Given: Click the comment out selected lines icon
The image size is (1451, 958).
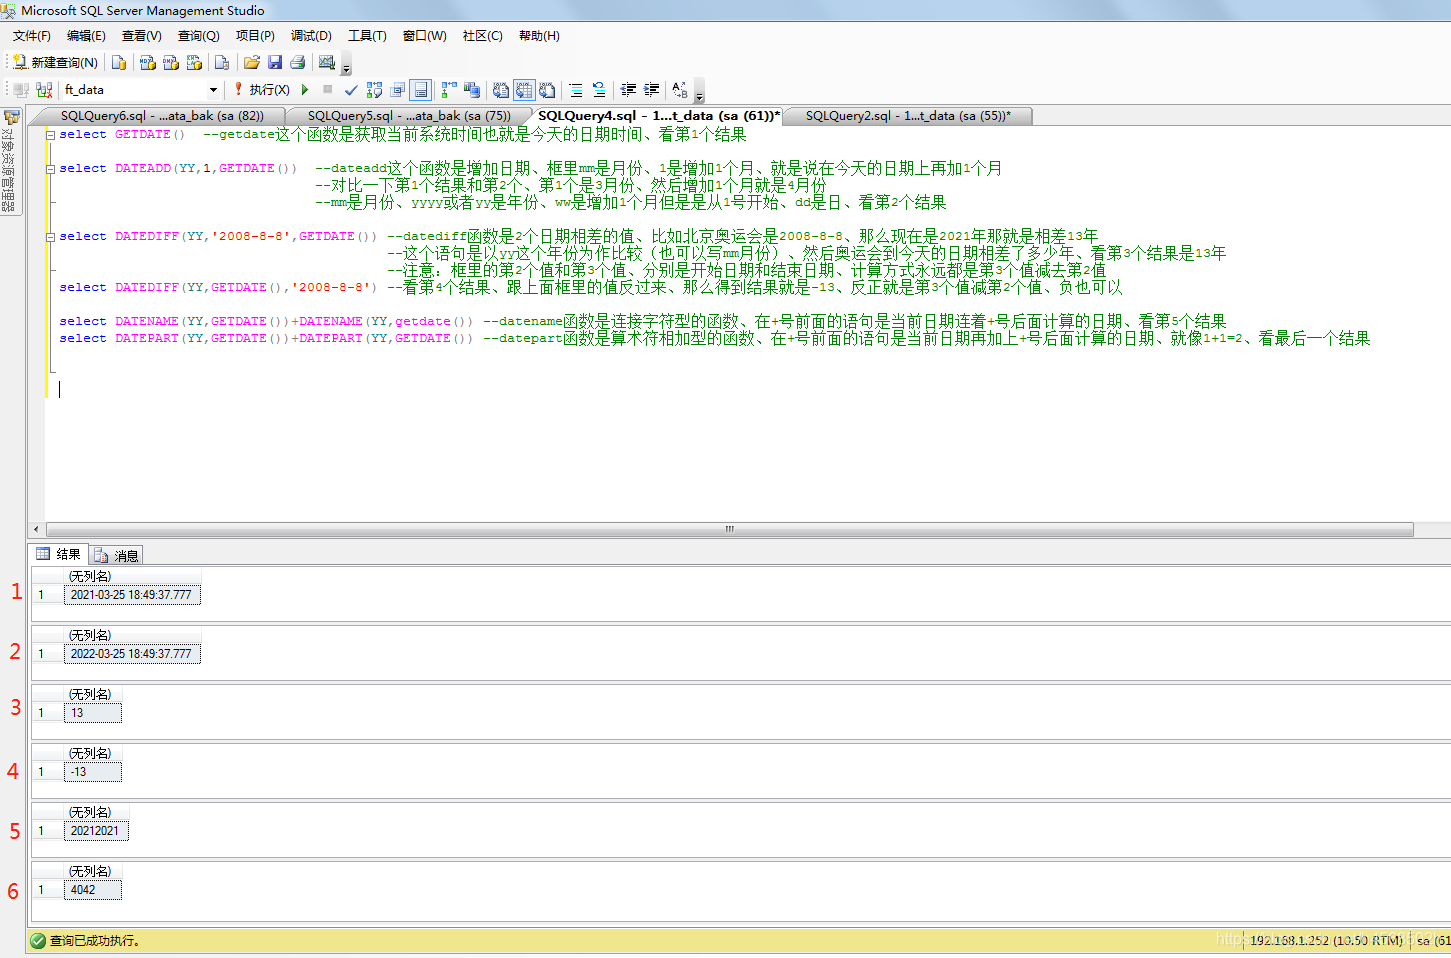Looking at the screenshot, I should tap(576, 90).
